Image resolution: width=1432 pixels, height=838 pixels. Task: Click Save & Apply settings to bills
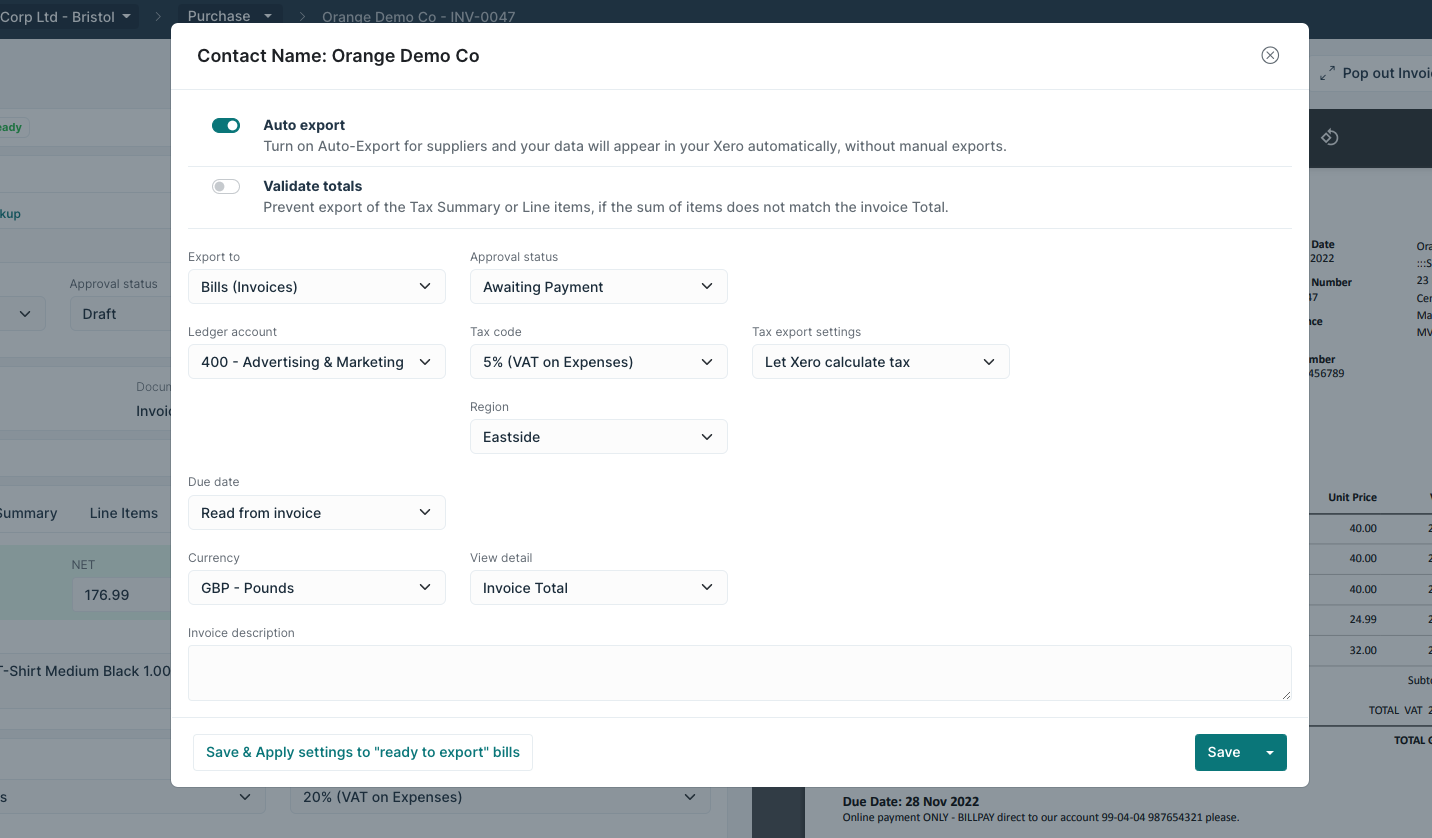tap(363, 753)
